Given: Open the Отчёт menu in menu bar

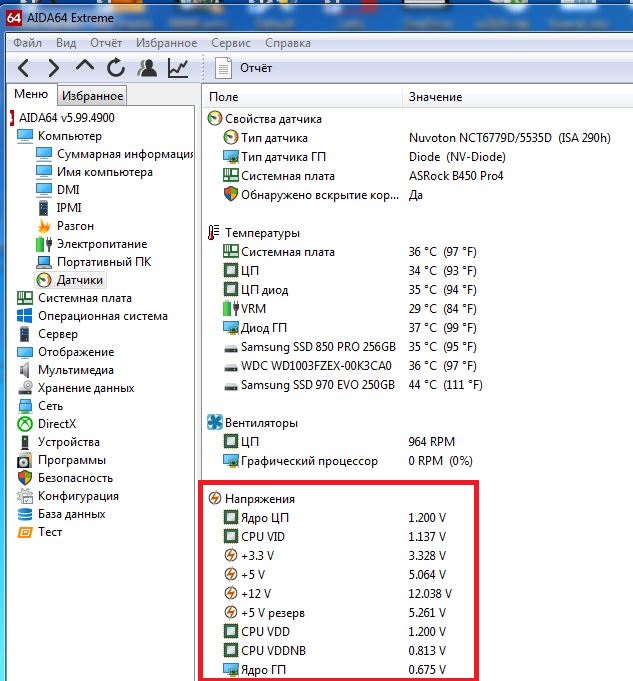Looking at the screenshot, I should click(x=106, y=43).
